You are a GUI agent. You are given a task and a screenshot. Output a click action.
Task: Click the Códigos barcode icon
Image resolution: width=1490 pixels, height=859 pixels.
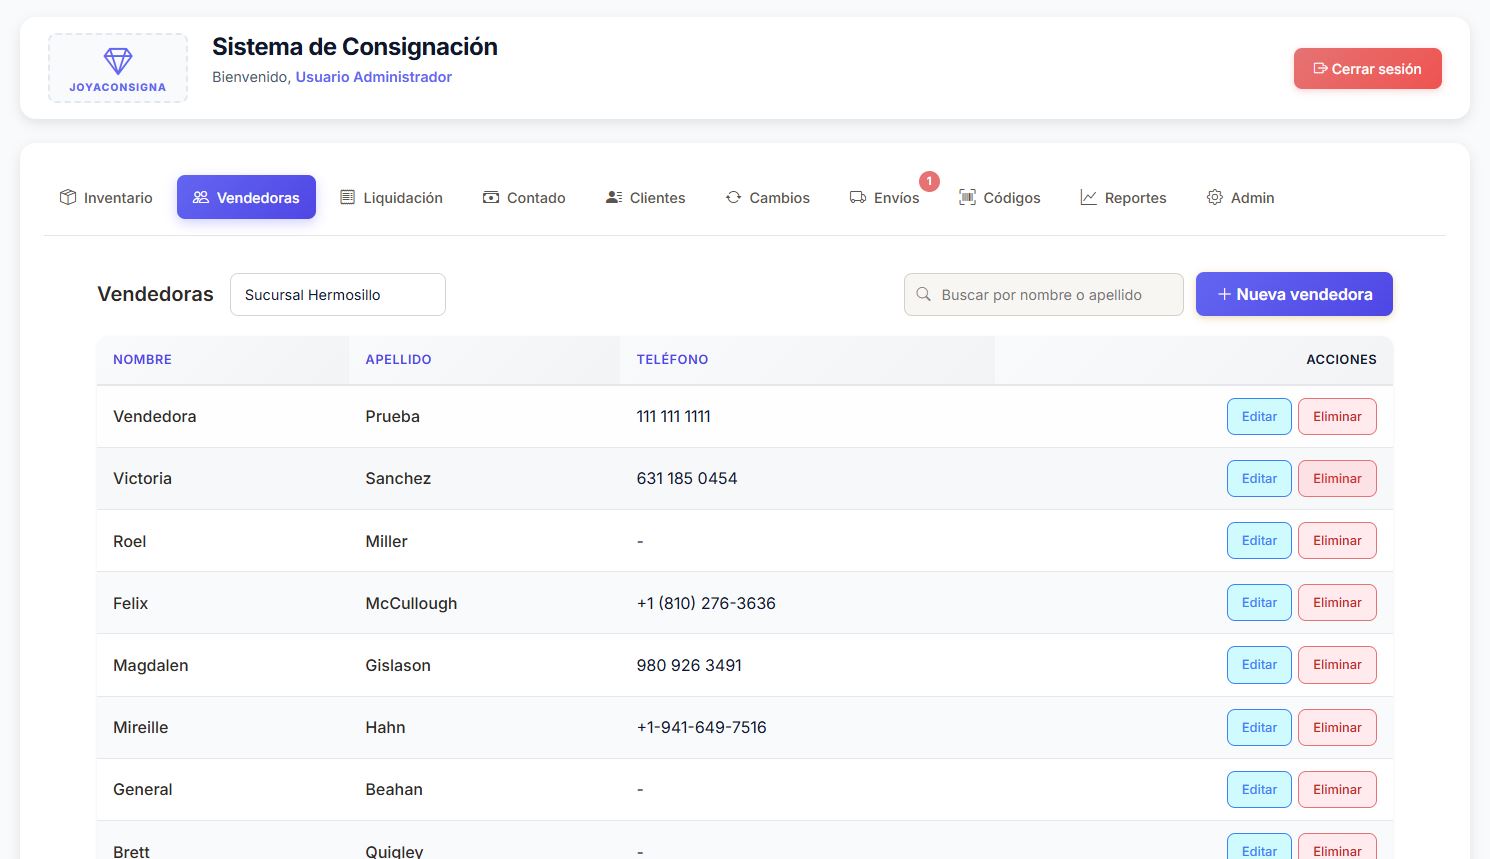coord(967,197)
